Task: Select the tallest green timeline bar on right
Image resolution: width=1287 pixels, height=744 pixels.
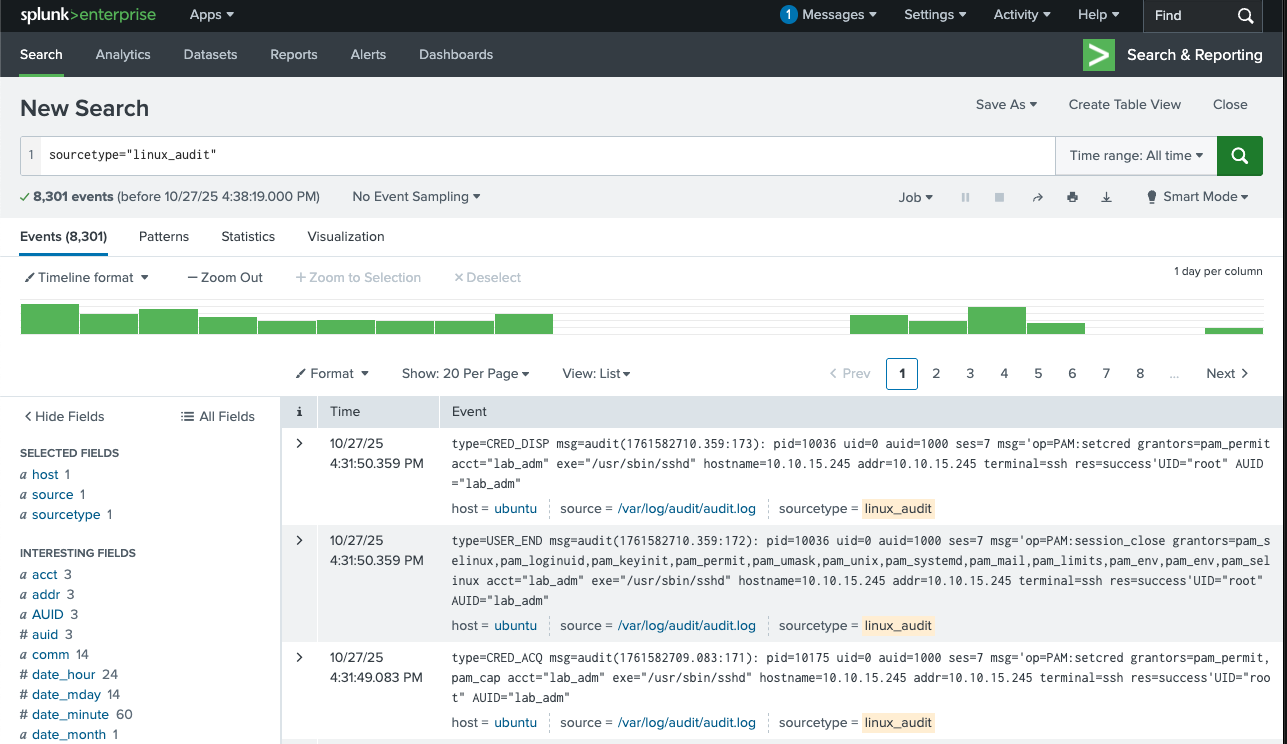Action: tap(996, 320)
